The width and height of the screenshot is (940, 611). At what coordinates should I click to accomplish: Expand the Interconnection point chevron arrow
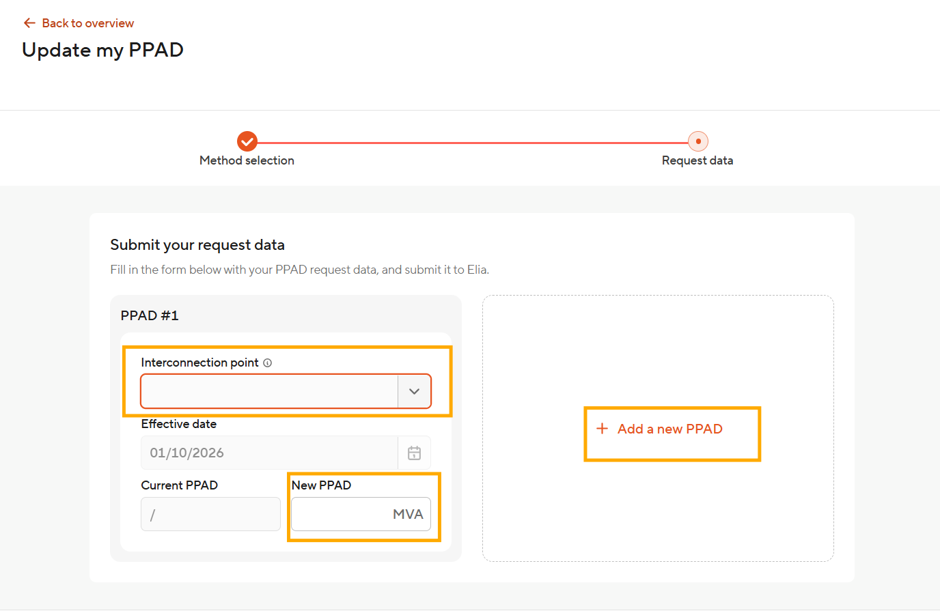pyautogui.click(x=414, y=392)
